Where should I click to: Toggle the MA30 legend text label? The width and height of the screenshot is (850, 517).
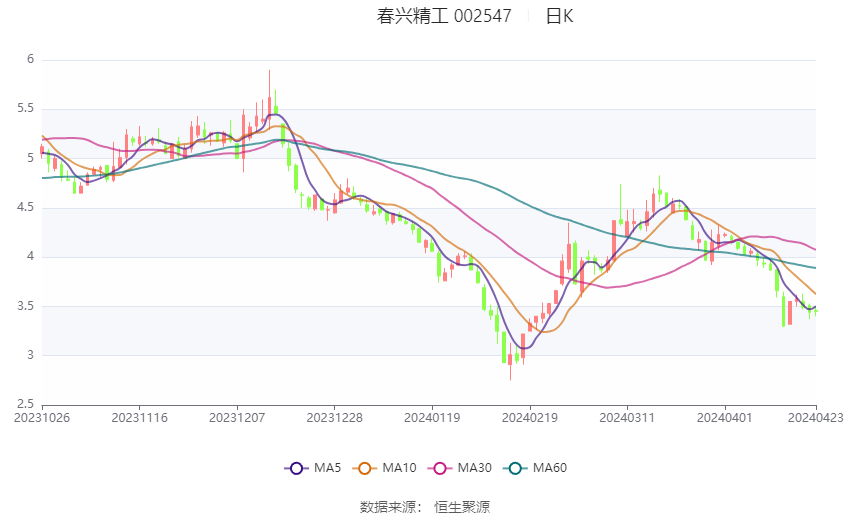pyautogui.click(x=472, y=467)
